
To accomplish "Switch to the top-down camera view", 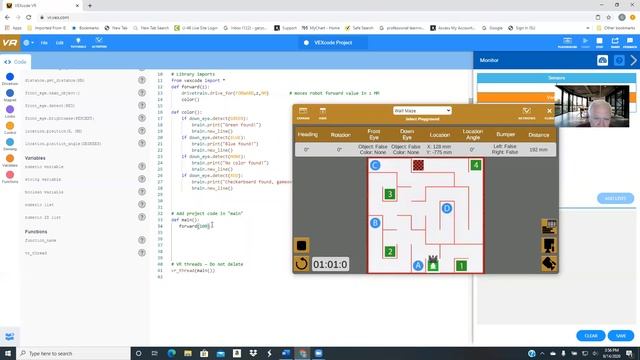I will click(549, 227).
